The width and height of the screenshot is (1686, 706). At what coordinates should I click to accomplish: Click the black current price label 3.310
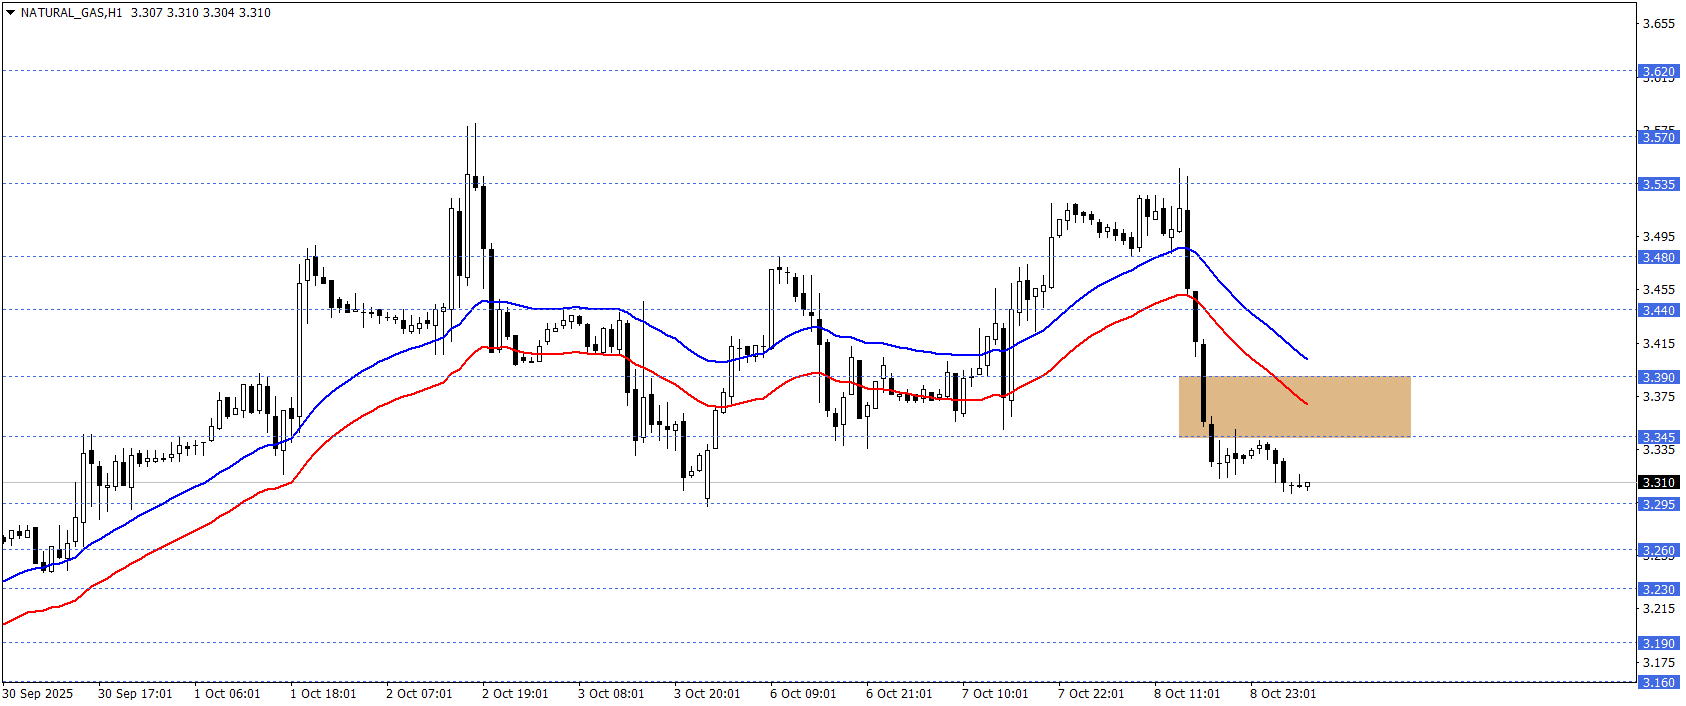click(x=1658, y=483)
